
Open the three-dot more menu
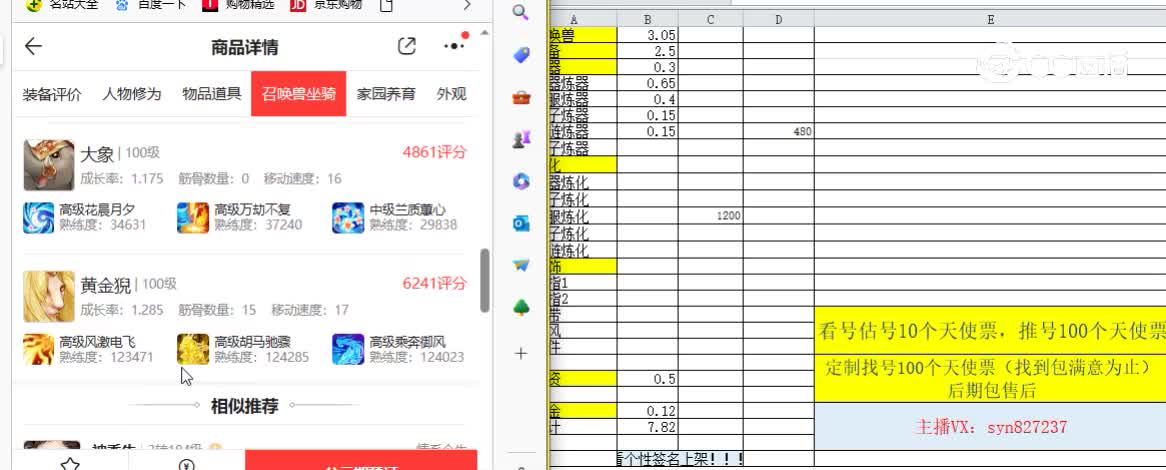454,45
